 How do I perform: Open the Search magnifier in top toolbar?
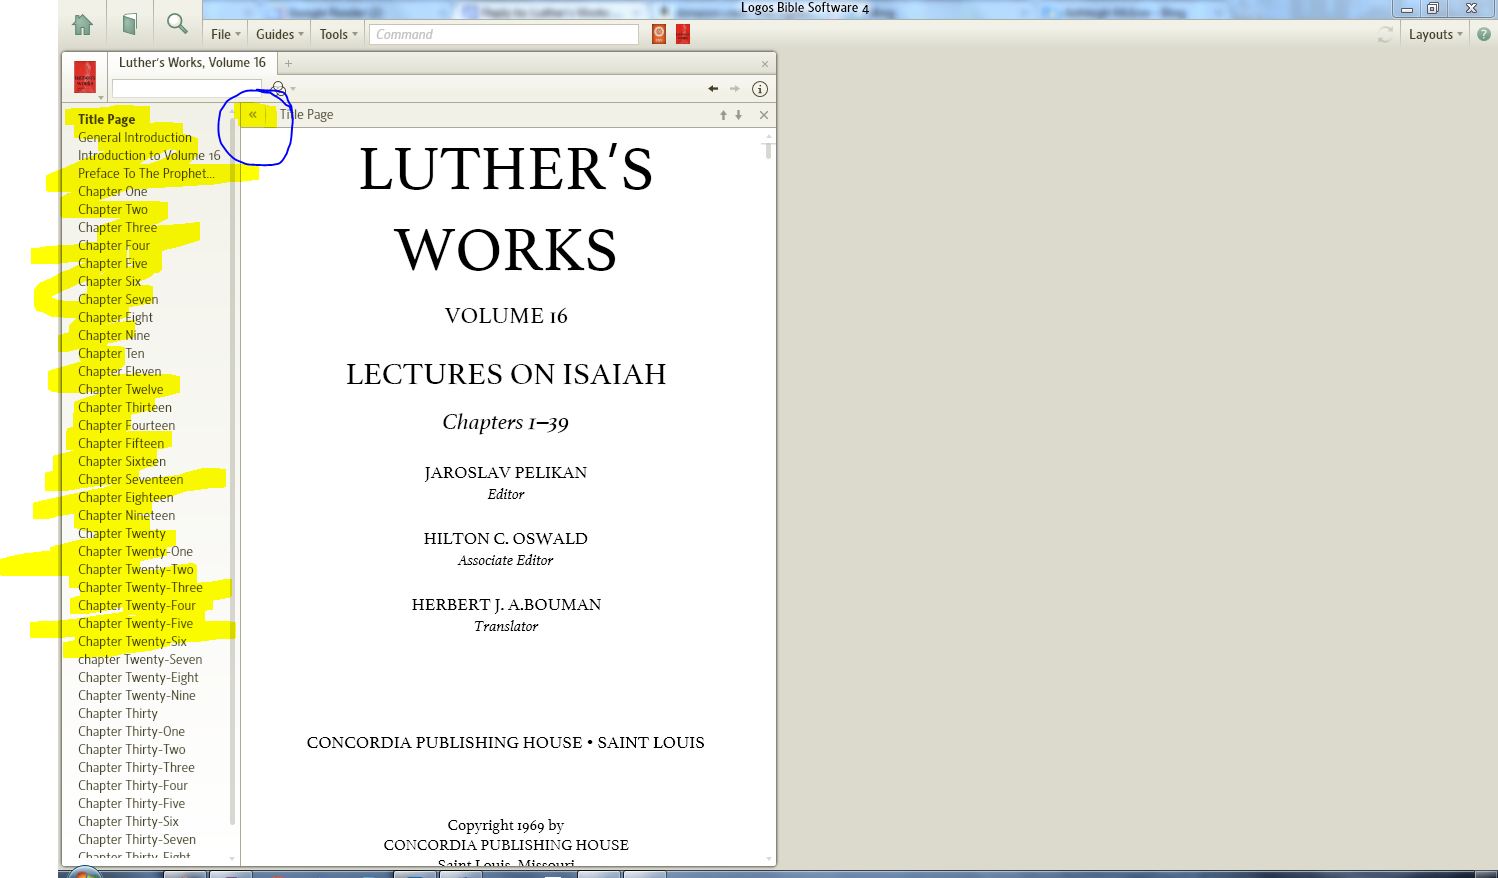[177, 24]
